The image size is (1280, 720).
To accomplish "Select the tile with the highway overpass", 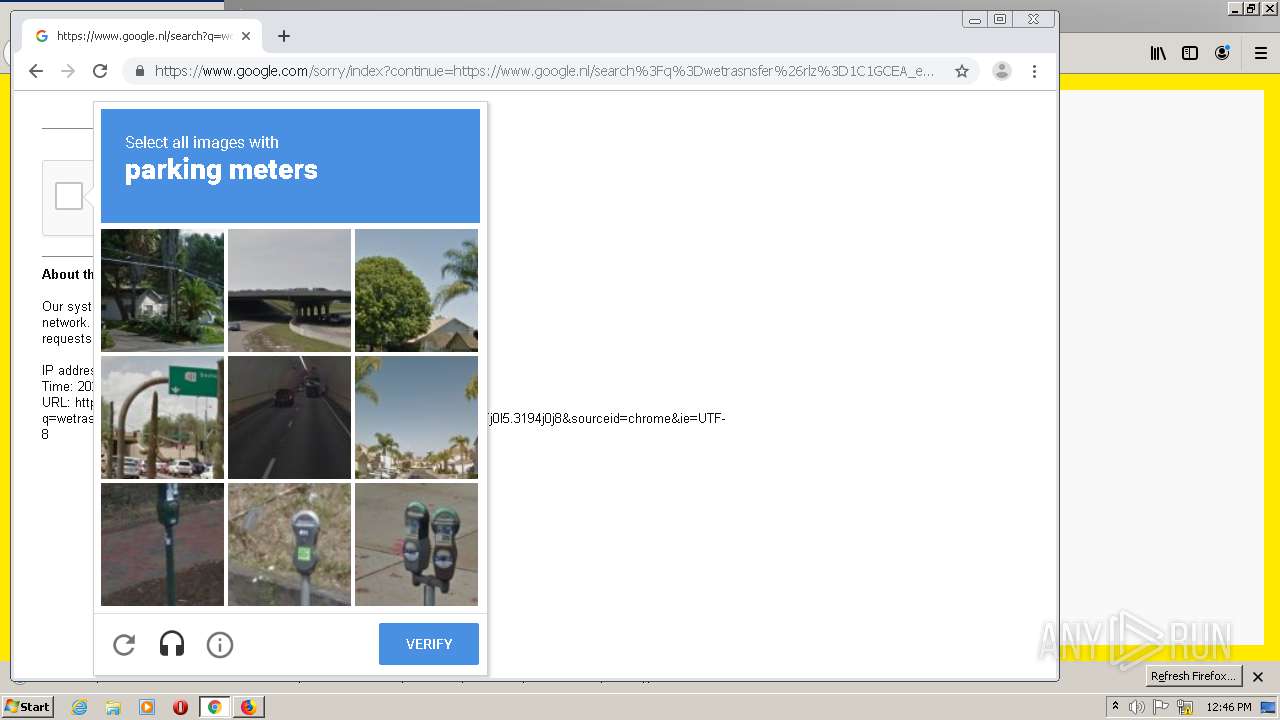I will [289, 290].
